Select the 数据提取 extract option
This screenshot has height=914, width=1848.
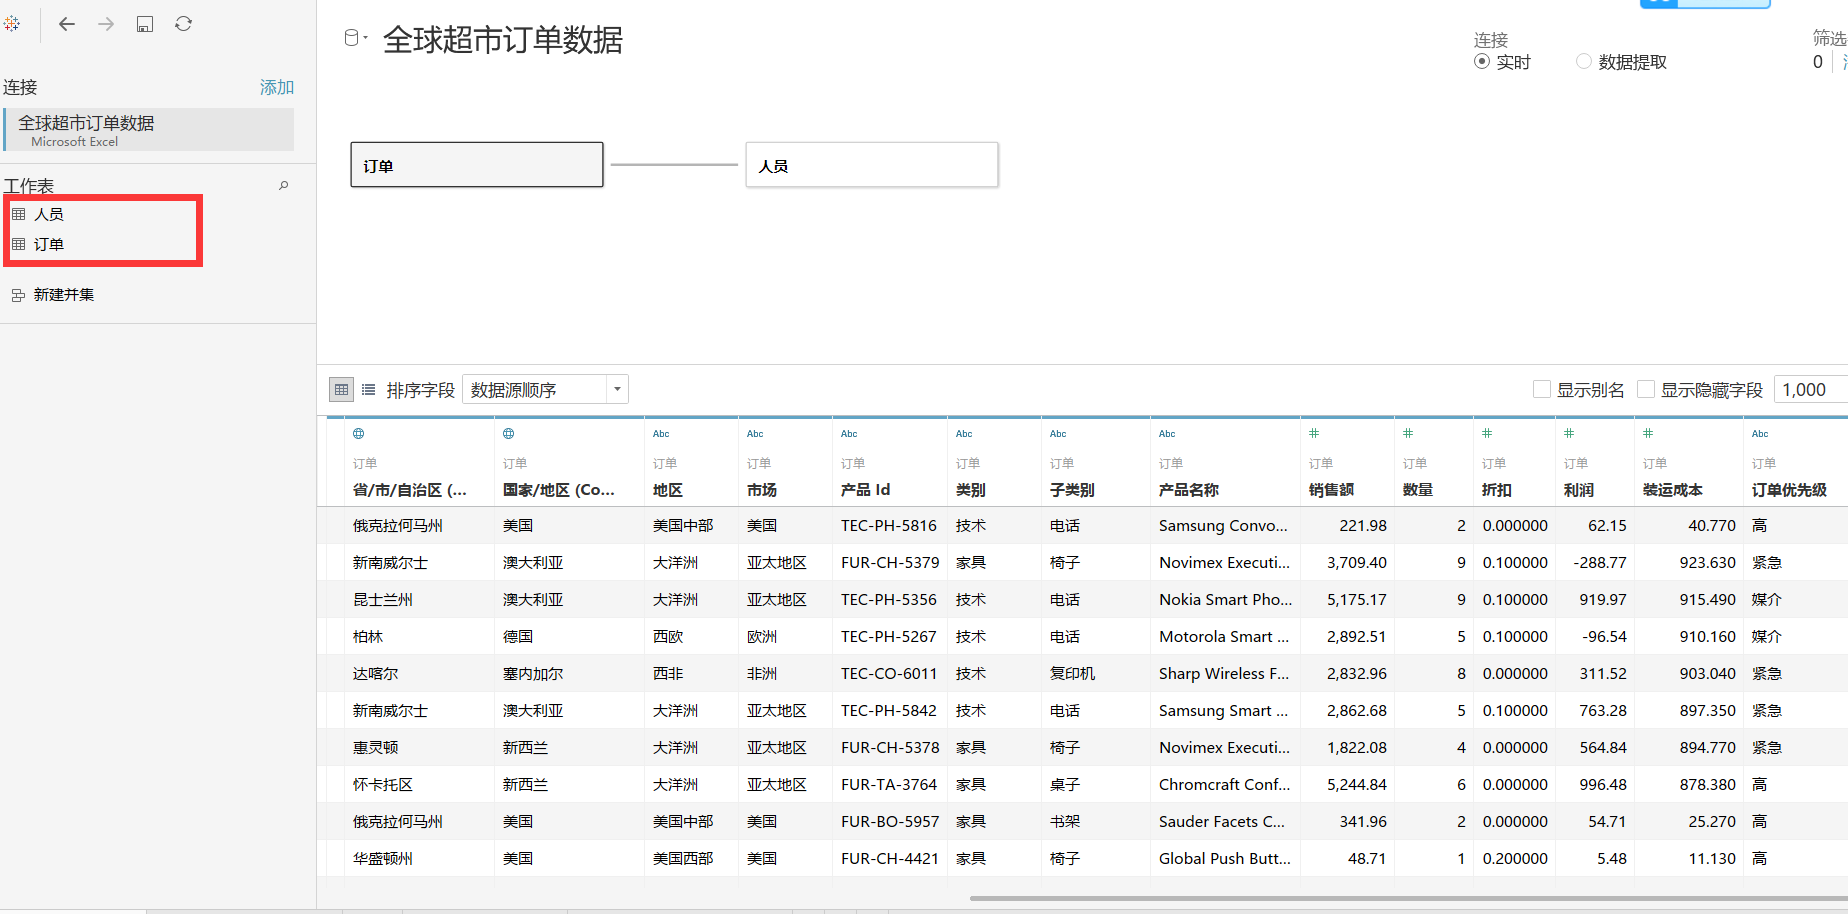click(1584, 62)
